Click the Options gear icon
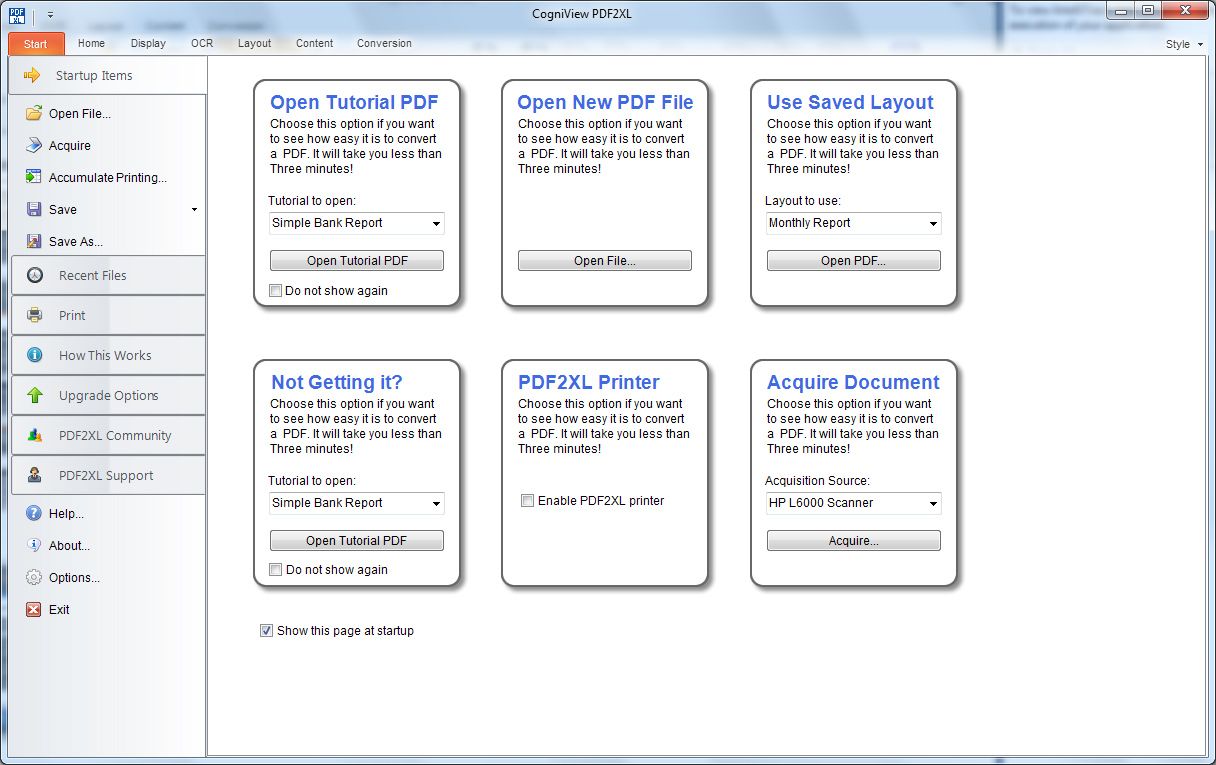 coord(34,577)
